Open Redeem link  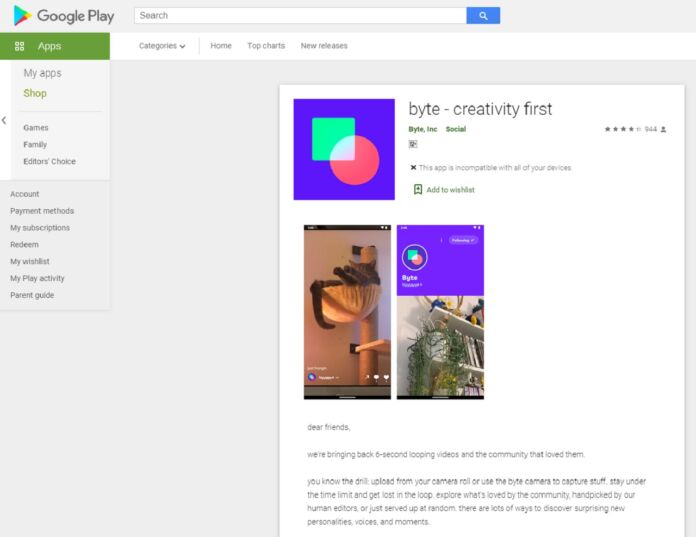pyautogui.click(x=24, y=245)
